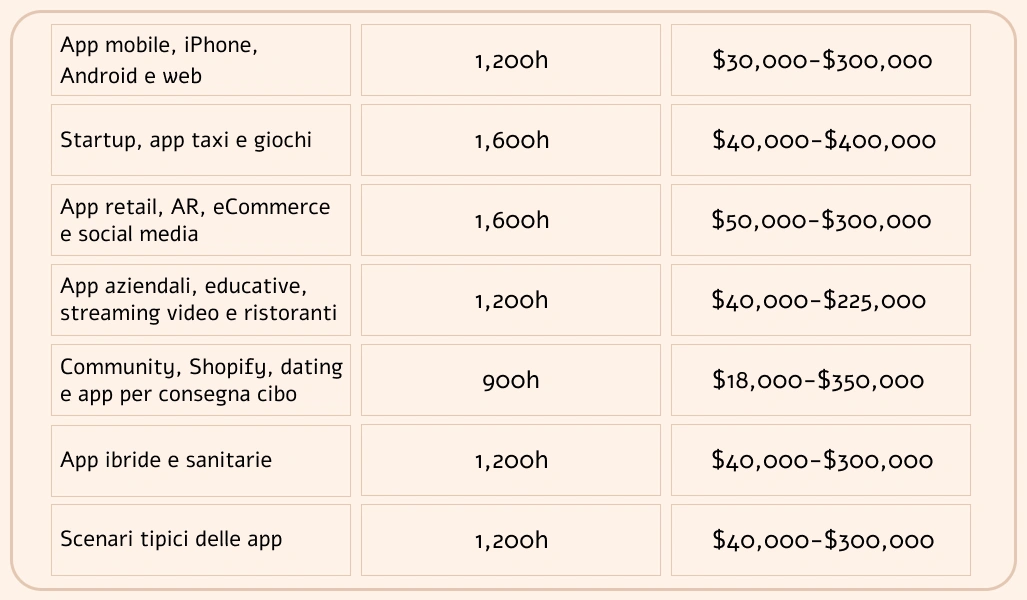Click 1,200h in the Scenari tipici row
The image size is (1027, 600).
(x=511, y=540)
